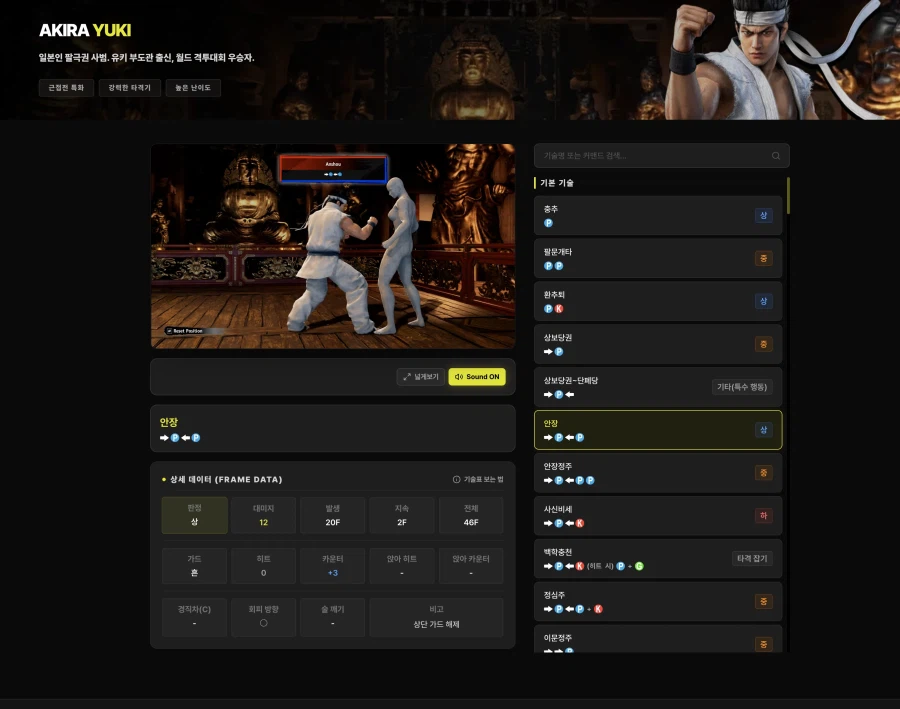Image resolution: width=900 pixels, height=709 pixels.
Task: Click the 타격 잡기 badge on 백학충천
Action: point(752,559)
